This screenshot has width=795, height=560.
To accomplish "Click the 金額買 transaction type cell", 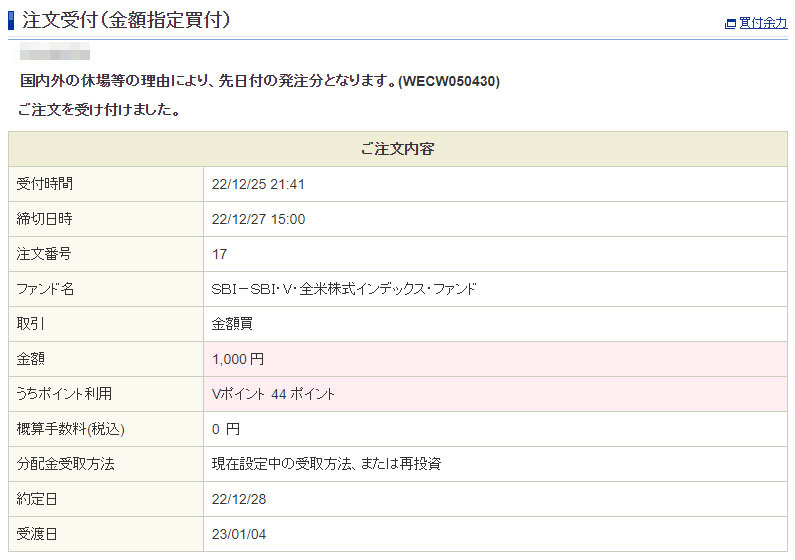I will tap(232, 324).
